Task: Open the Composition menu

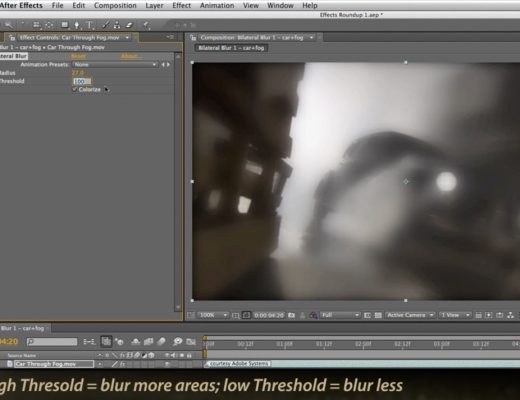Action: pos(115,5)
